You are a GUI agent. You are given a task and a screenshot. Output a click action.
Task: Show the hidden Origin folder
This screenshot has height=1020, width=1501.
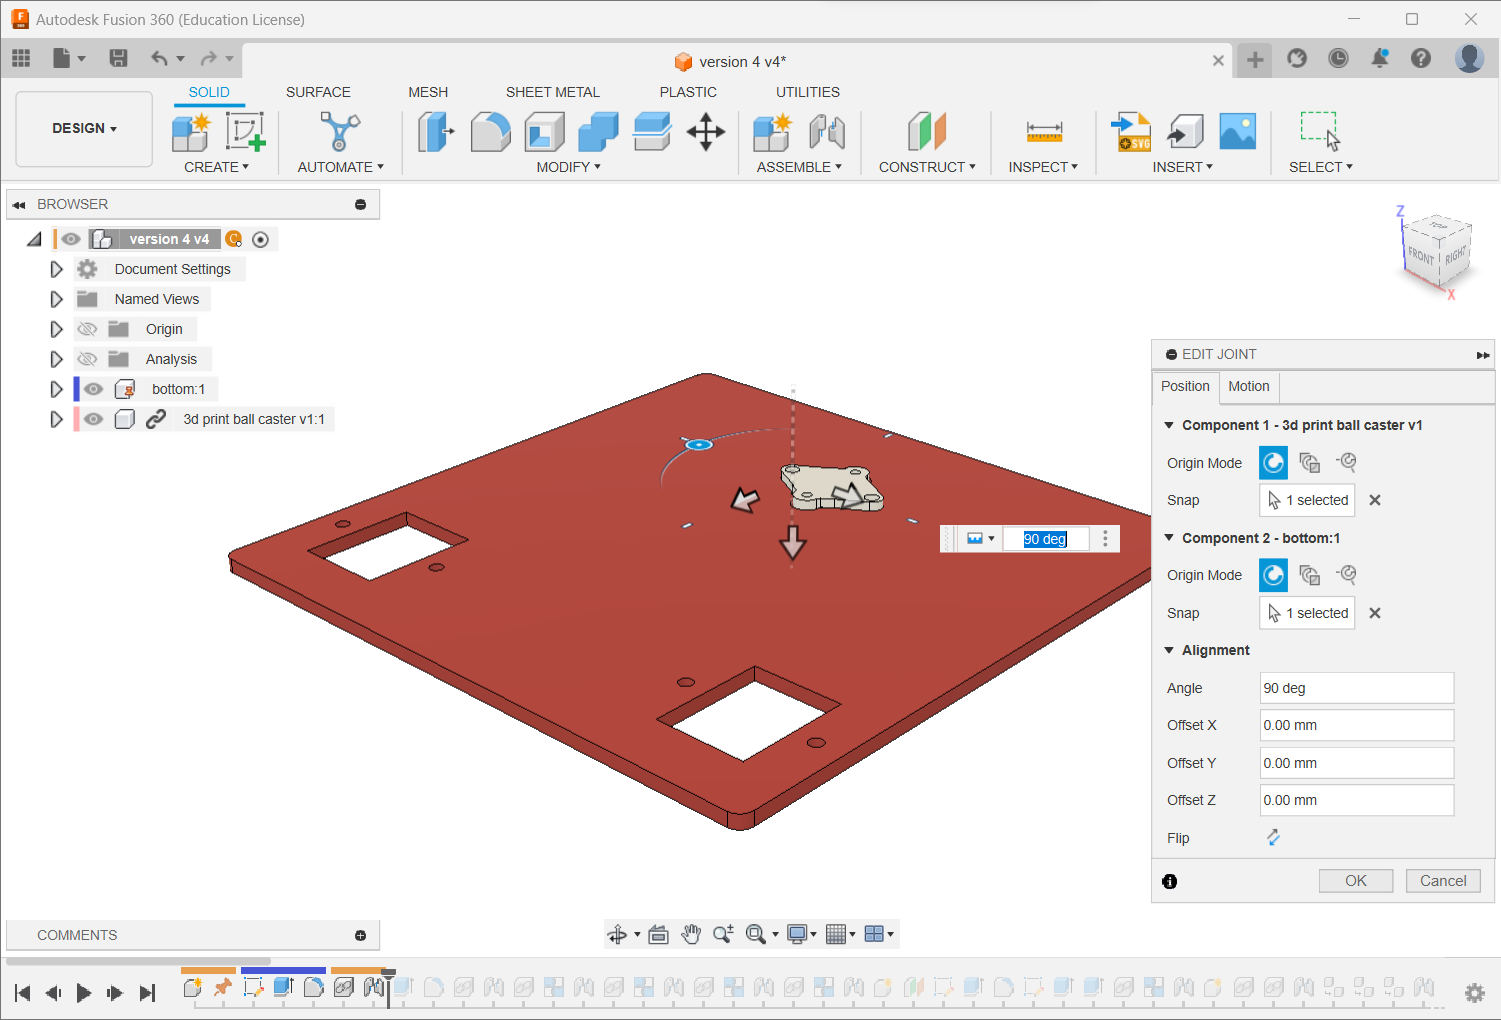(88, 329)
